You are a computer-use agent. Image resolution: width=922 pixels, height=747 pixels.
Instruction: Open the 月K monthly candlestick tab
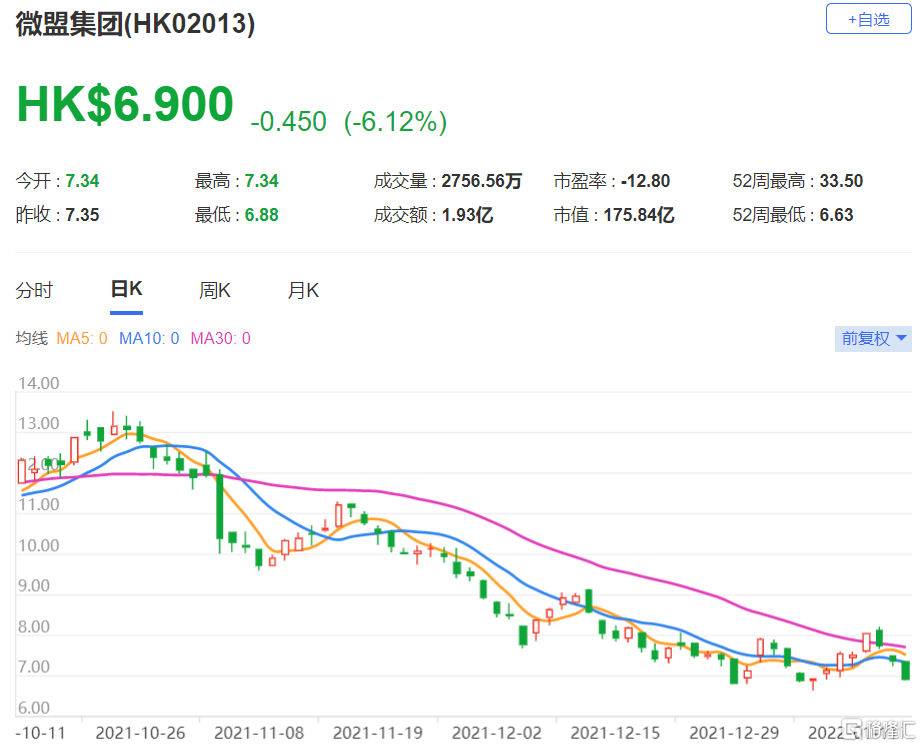pos(303,290)
